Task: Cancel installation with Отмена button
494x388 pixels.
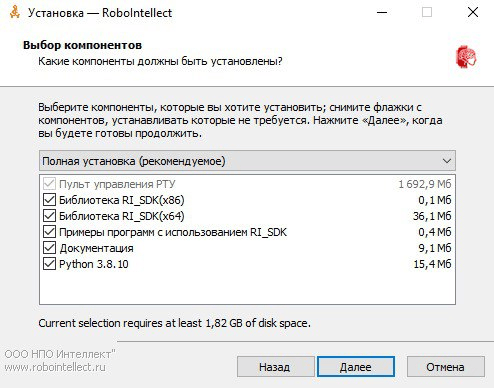Action: click(446, 367)
